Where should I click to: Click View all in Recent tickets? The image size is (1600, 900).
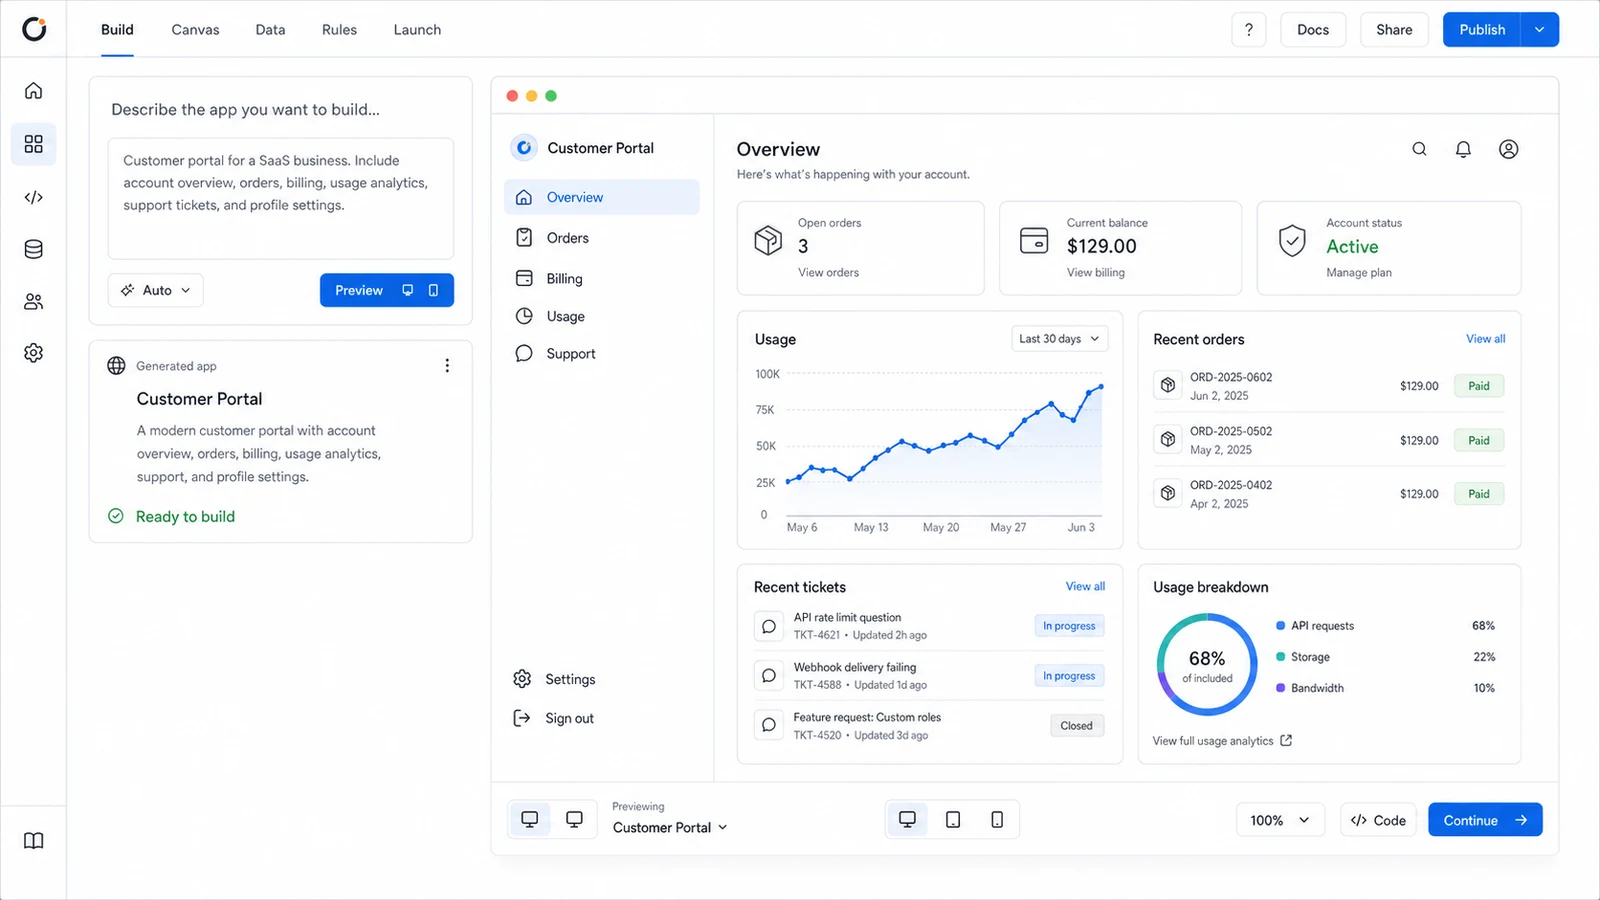tap(1085, 587)
